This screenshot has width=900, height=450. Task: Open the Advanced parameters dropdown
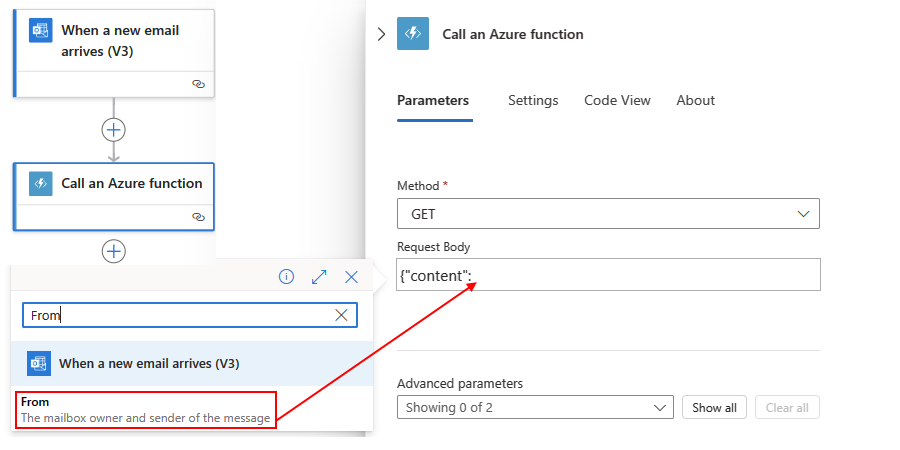[535, 407]
